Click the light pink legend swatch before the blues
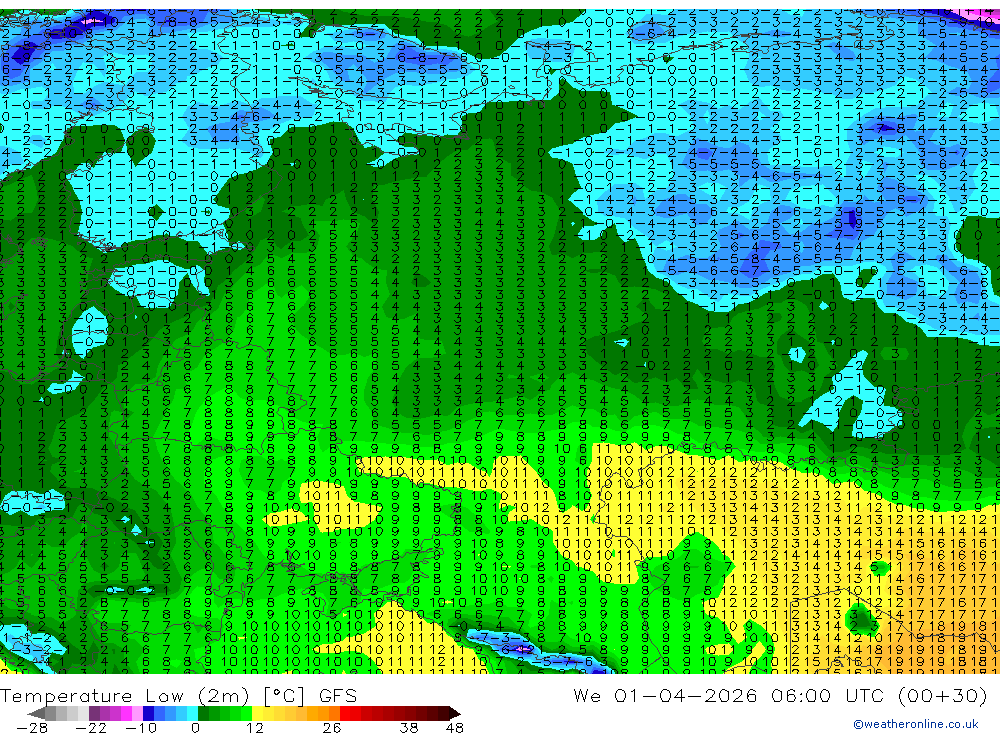1000x733 pixels. (x=137, y=714)
